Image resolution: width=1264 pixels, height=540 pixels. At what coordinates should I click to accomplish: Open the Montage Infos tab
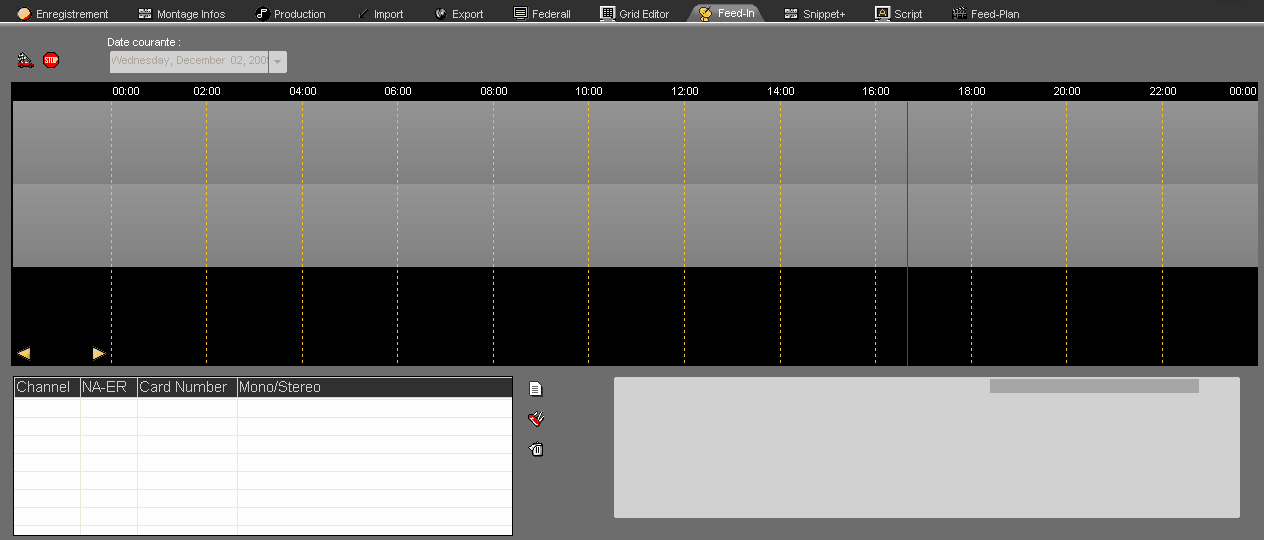pos(181,14)
